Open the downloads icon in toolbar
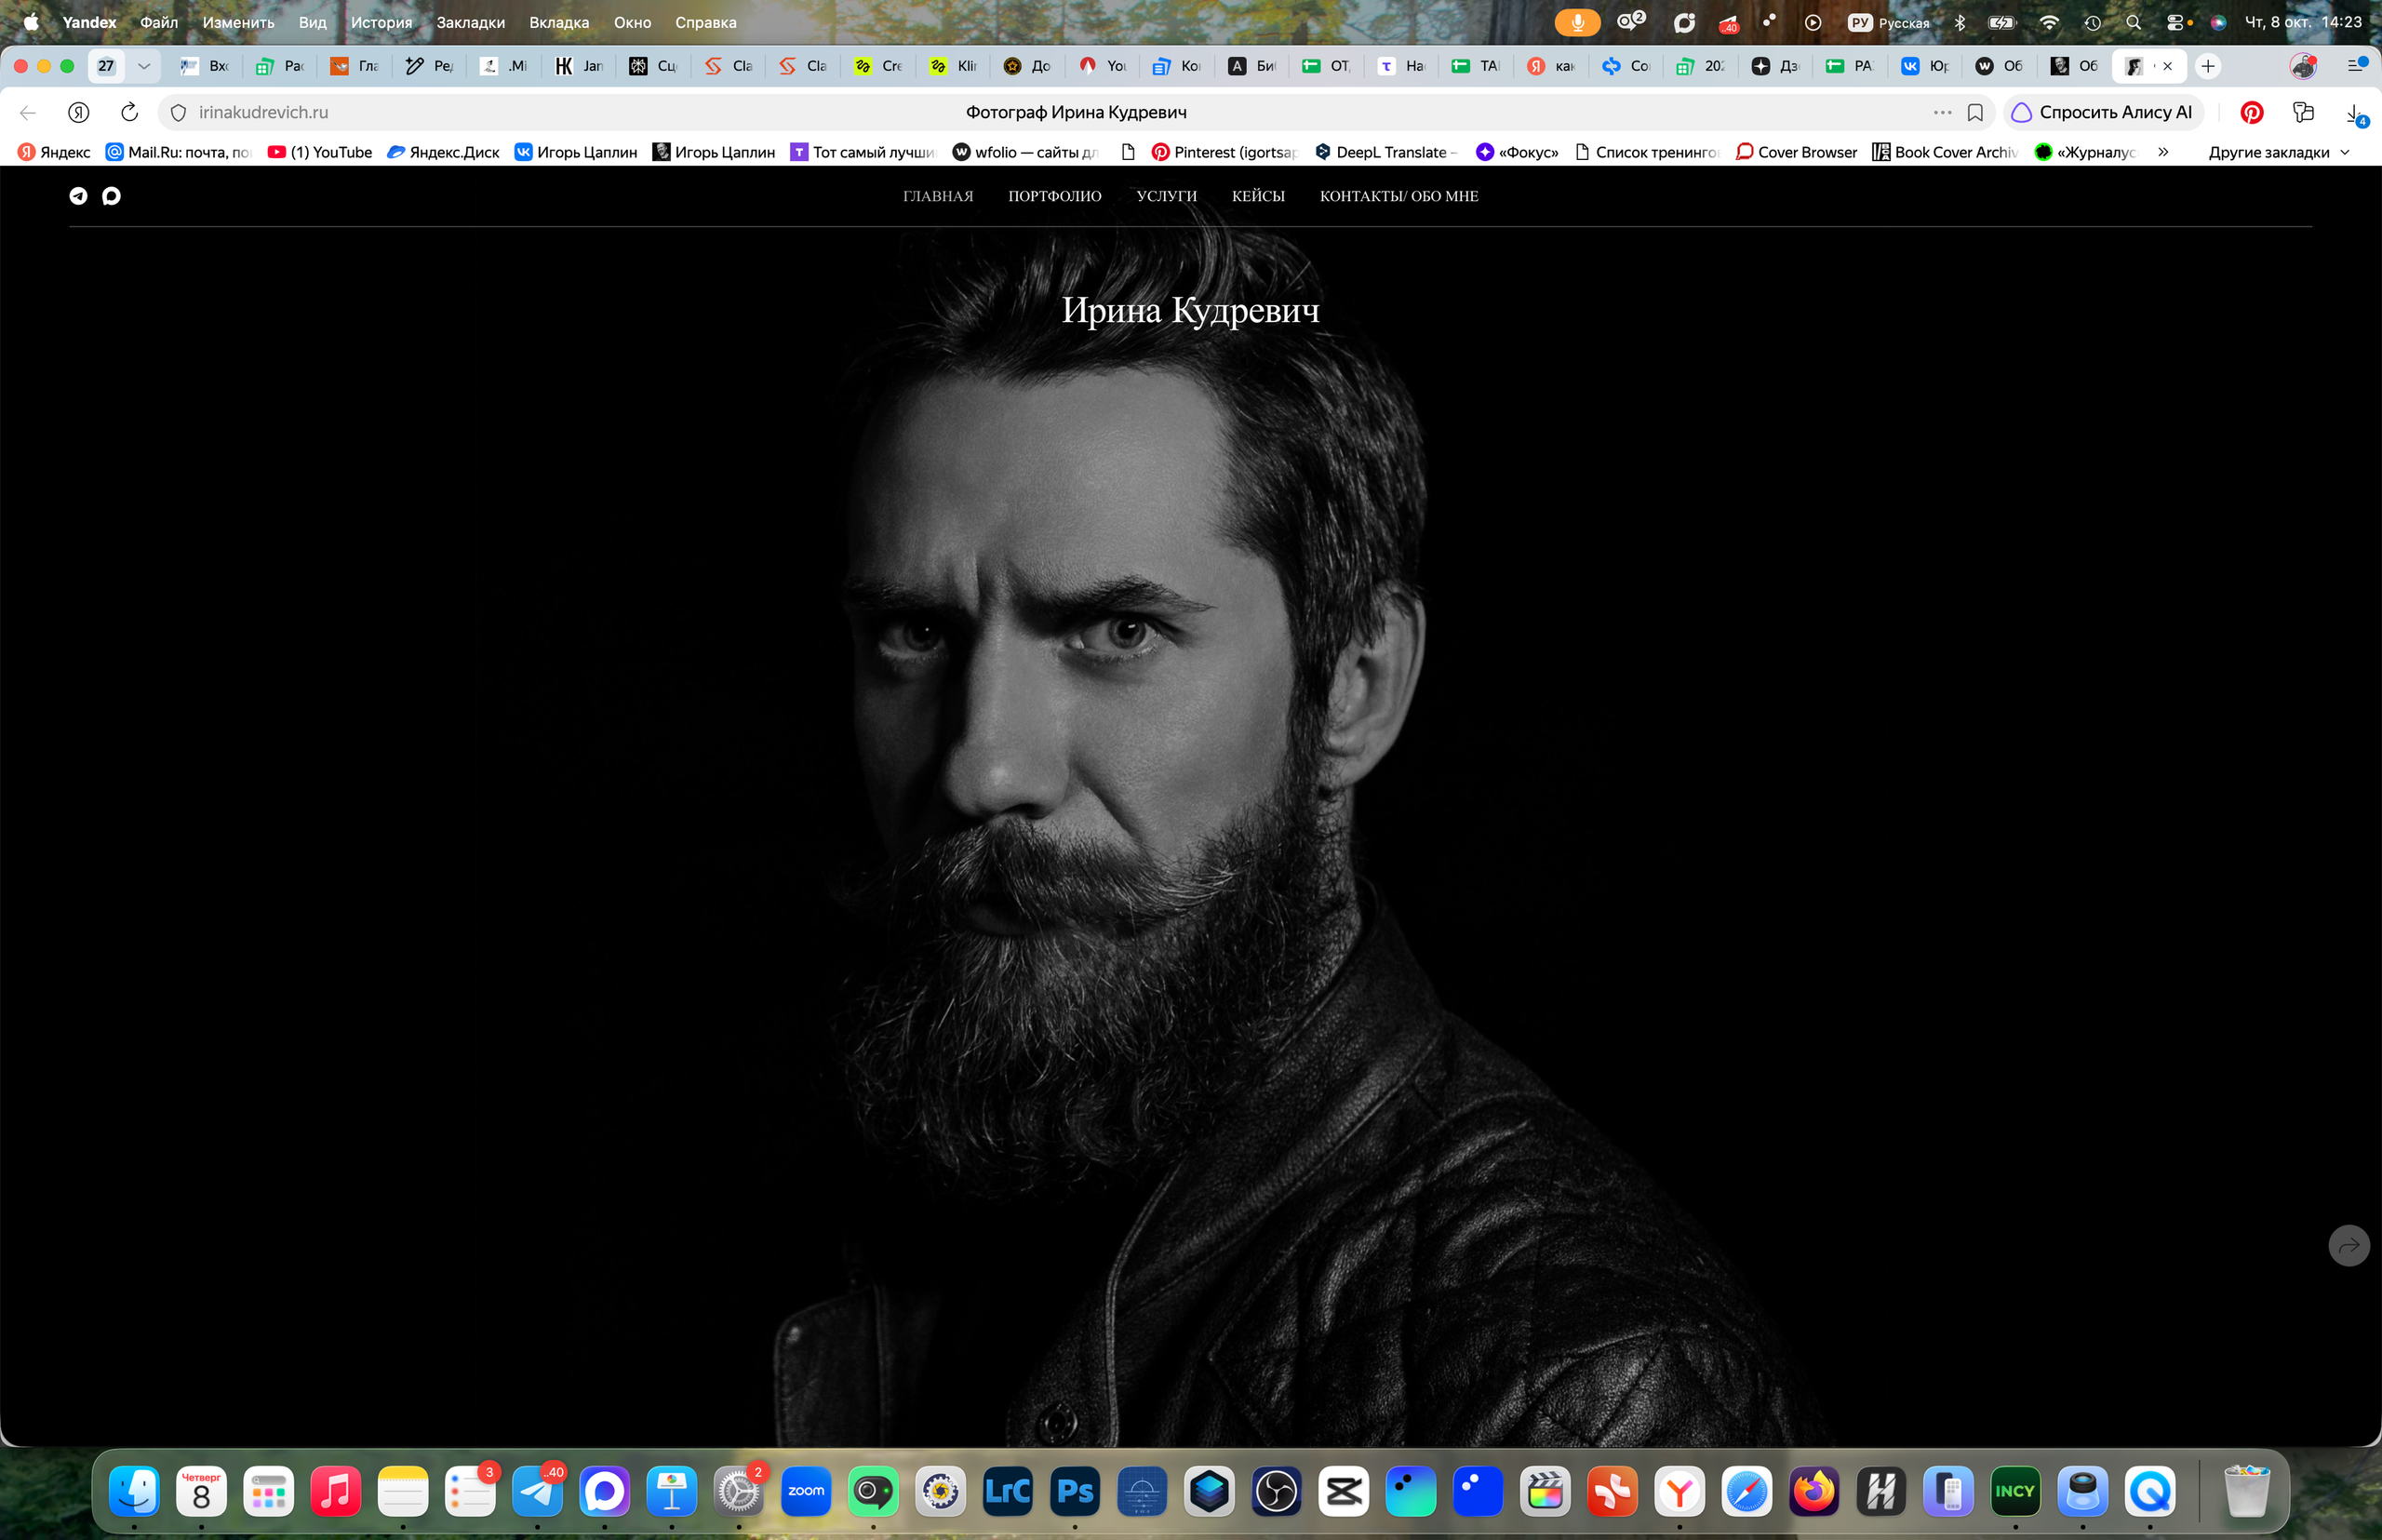The height and width of the screenshot is (1540, 2382). (2355, 114)
